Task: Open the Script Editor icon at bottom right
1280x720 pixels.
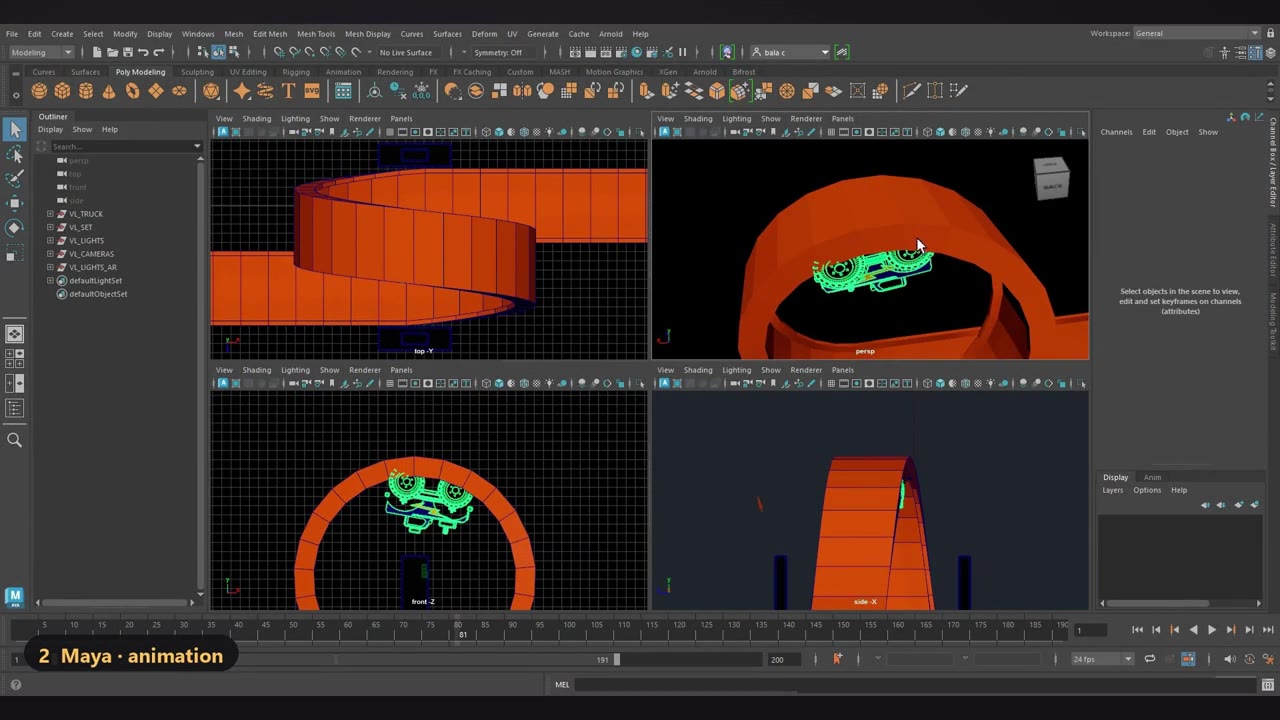Action: click(1268, 685)
